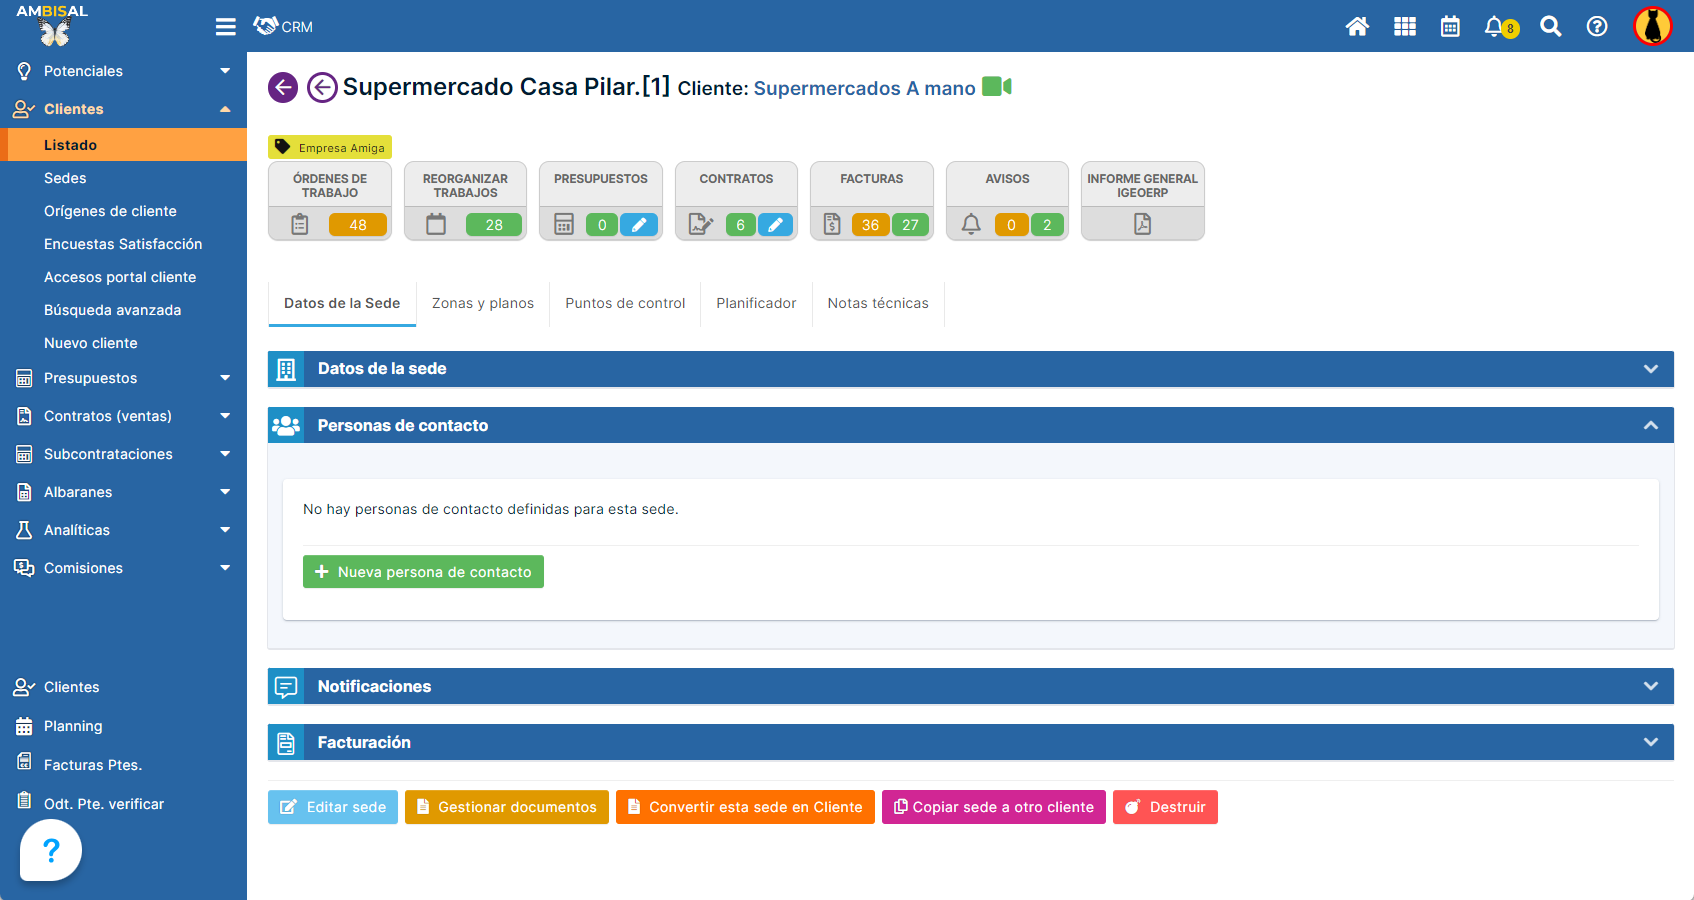The width and height of the screenshot is (1694, 900).
Task: Click the filled purple back arrow
Action: tap(283, 88)
